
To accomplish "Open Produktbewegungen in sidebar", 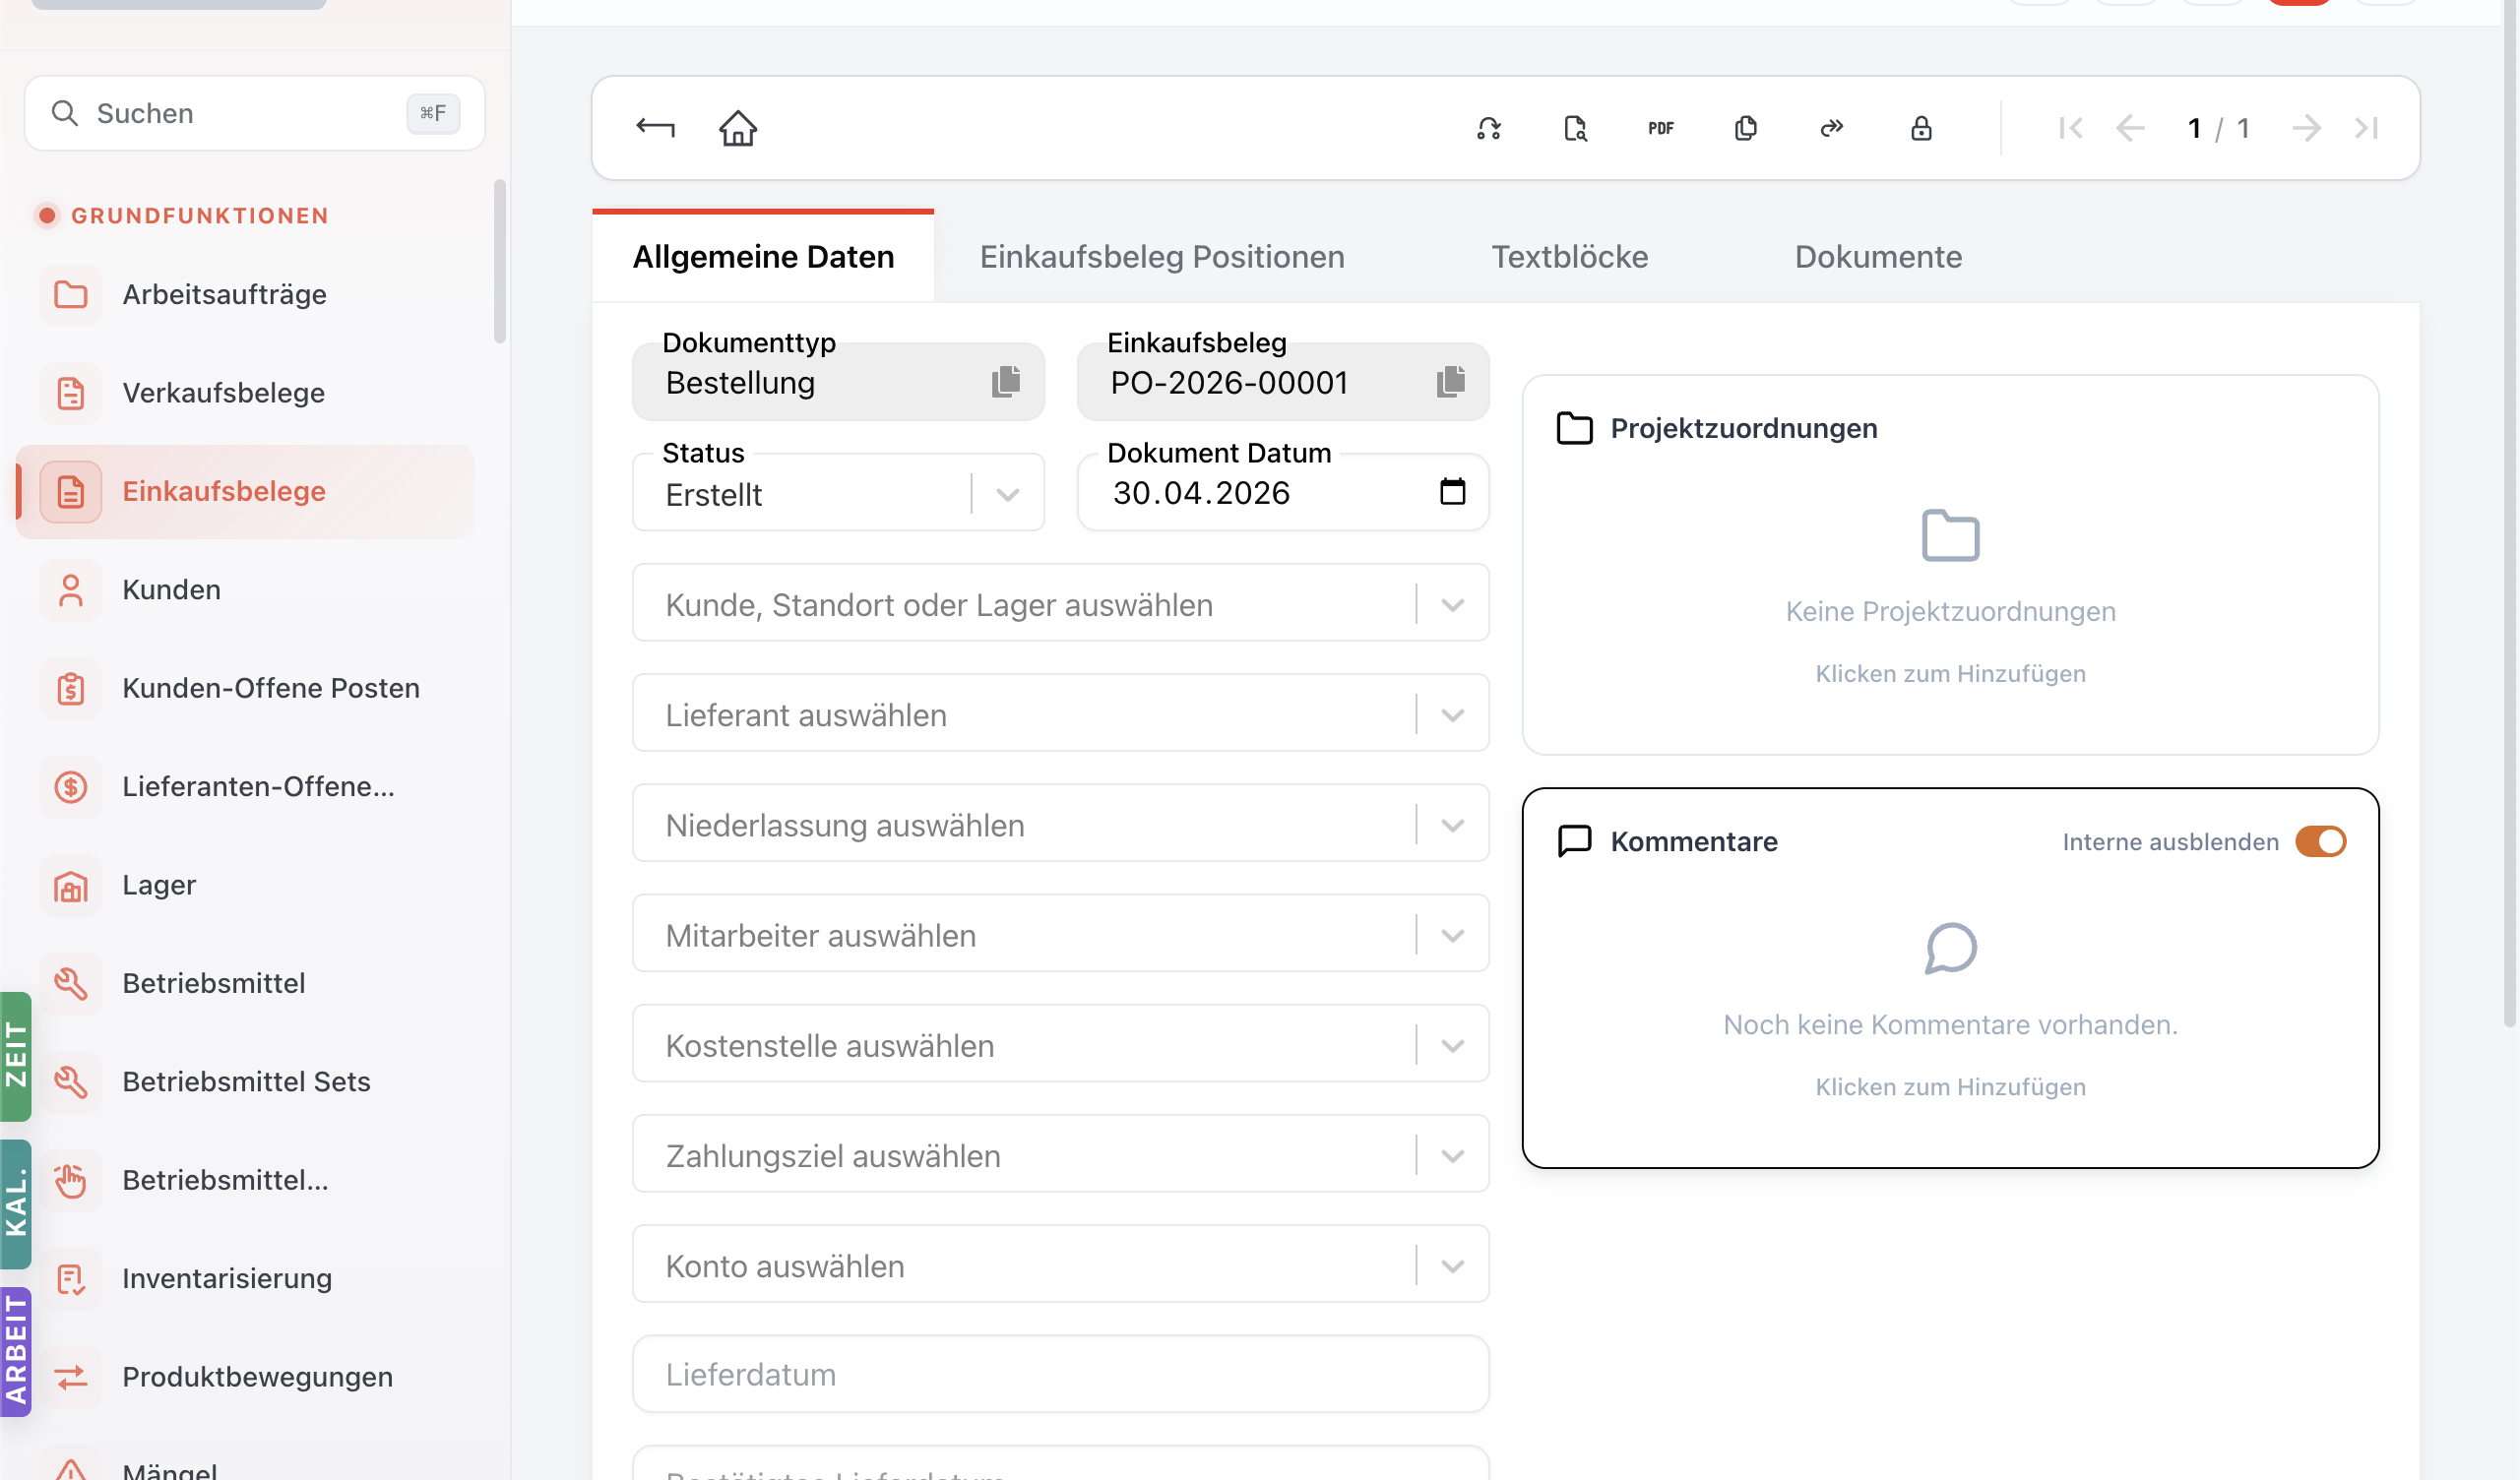I will 245,1376.
